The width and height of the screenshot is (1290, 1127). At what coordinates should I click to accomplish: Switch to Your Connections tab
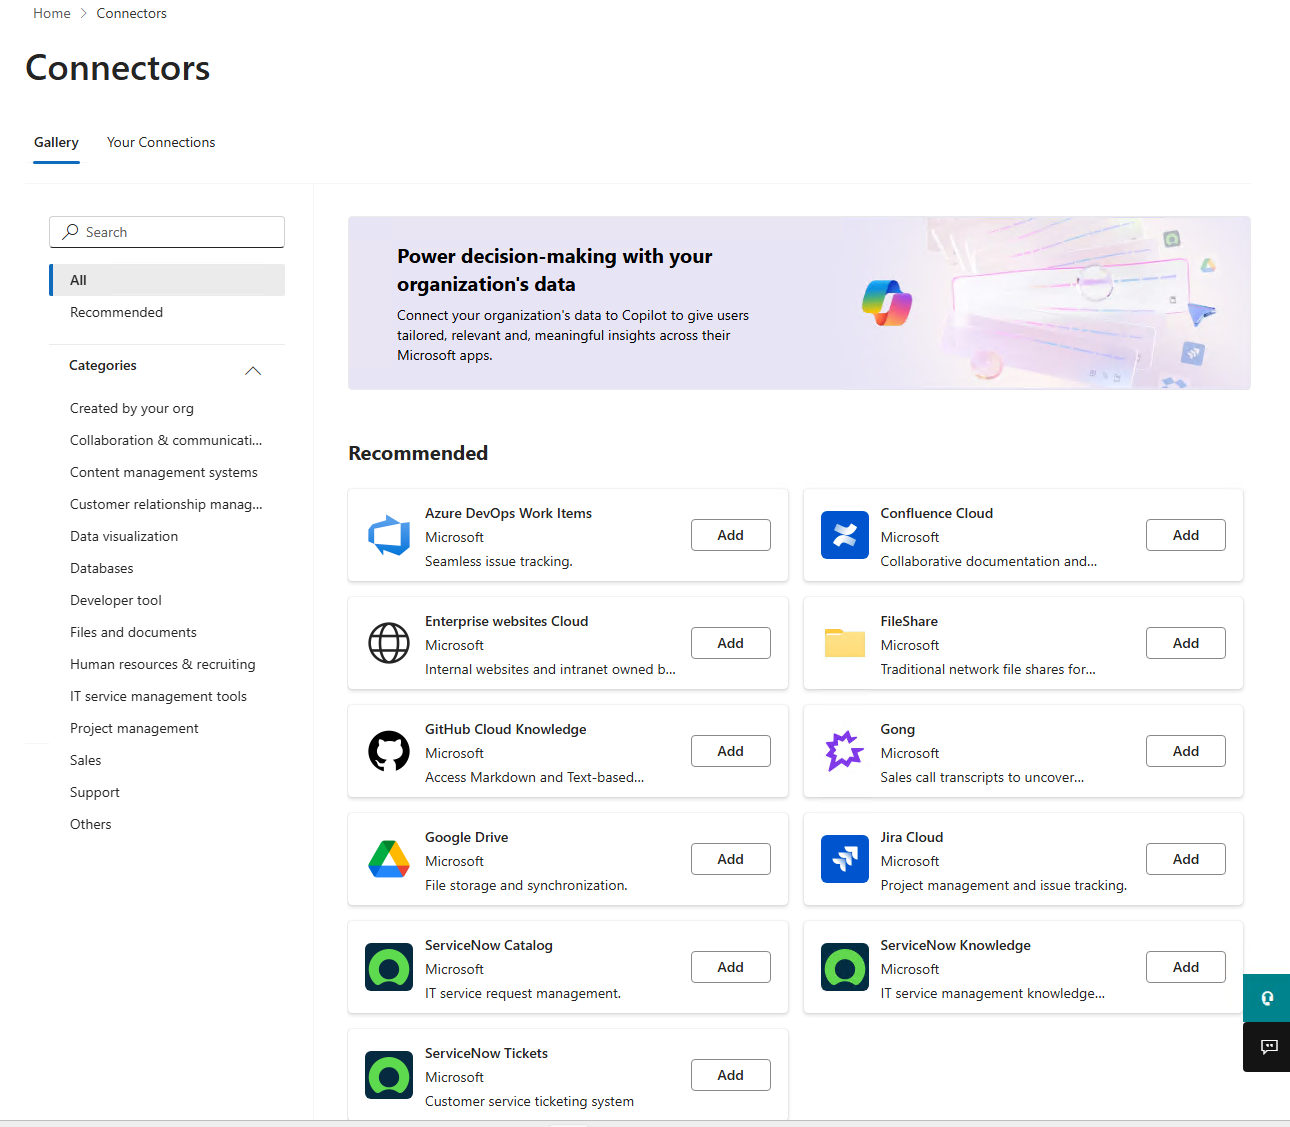click(161, 142)
